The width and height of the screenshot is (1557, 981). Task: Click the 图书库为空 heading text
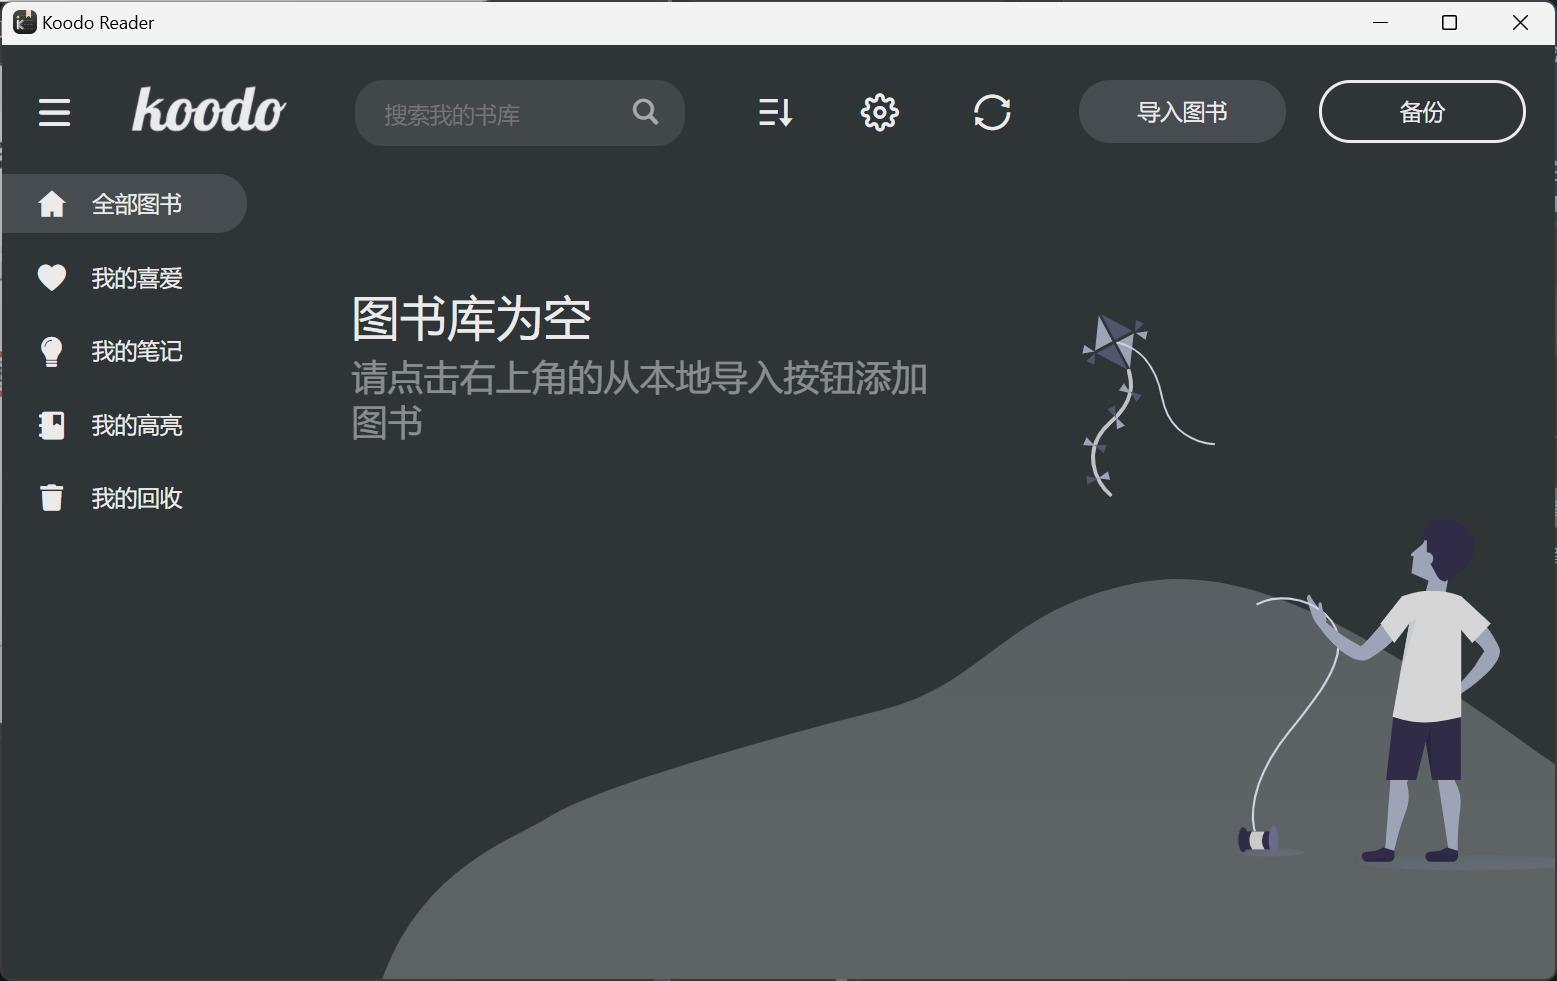click(471, 319)
